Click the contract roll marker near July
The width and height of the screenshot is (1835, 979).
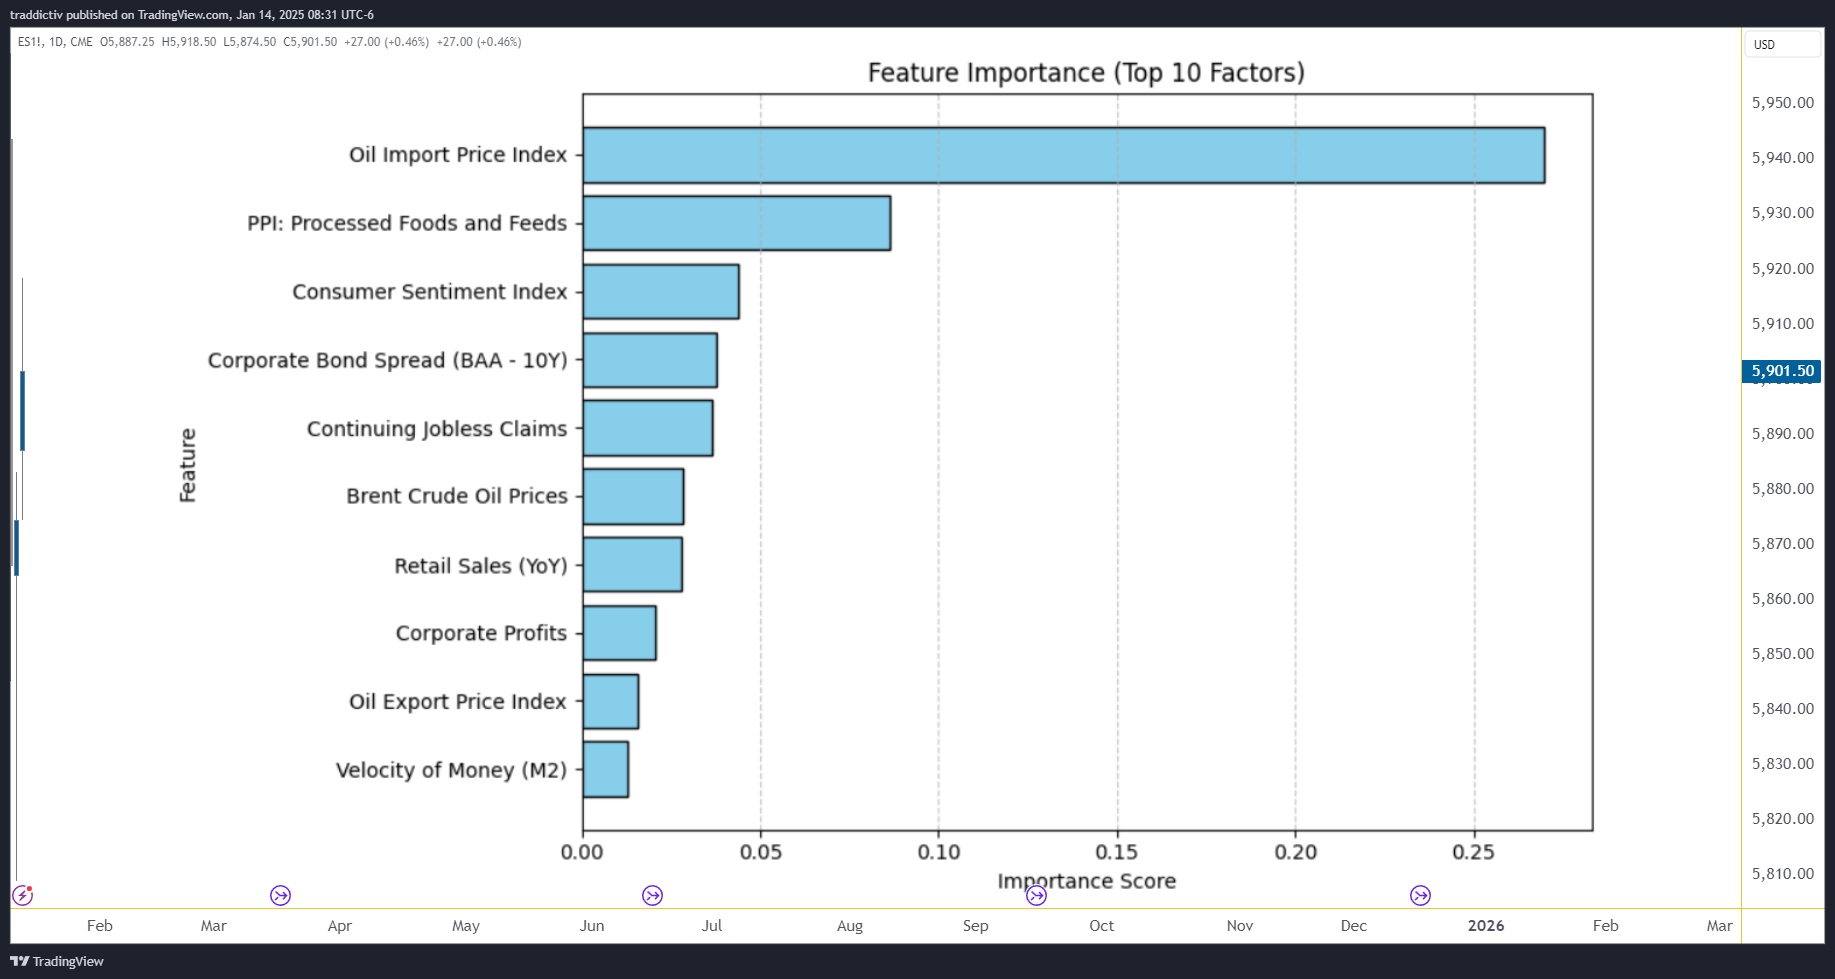[652, 895]
